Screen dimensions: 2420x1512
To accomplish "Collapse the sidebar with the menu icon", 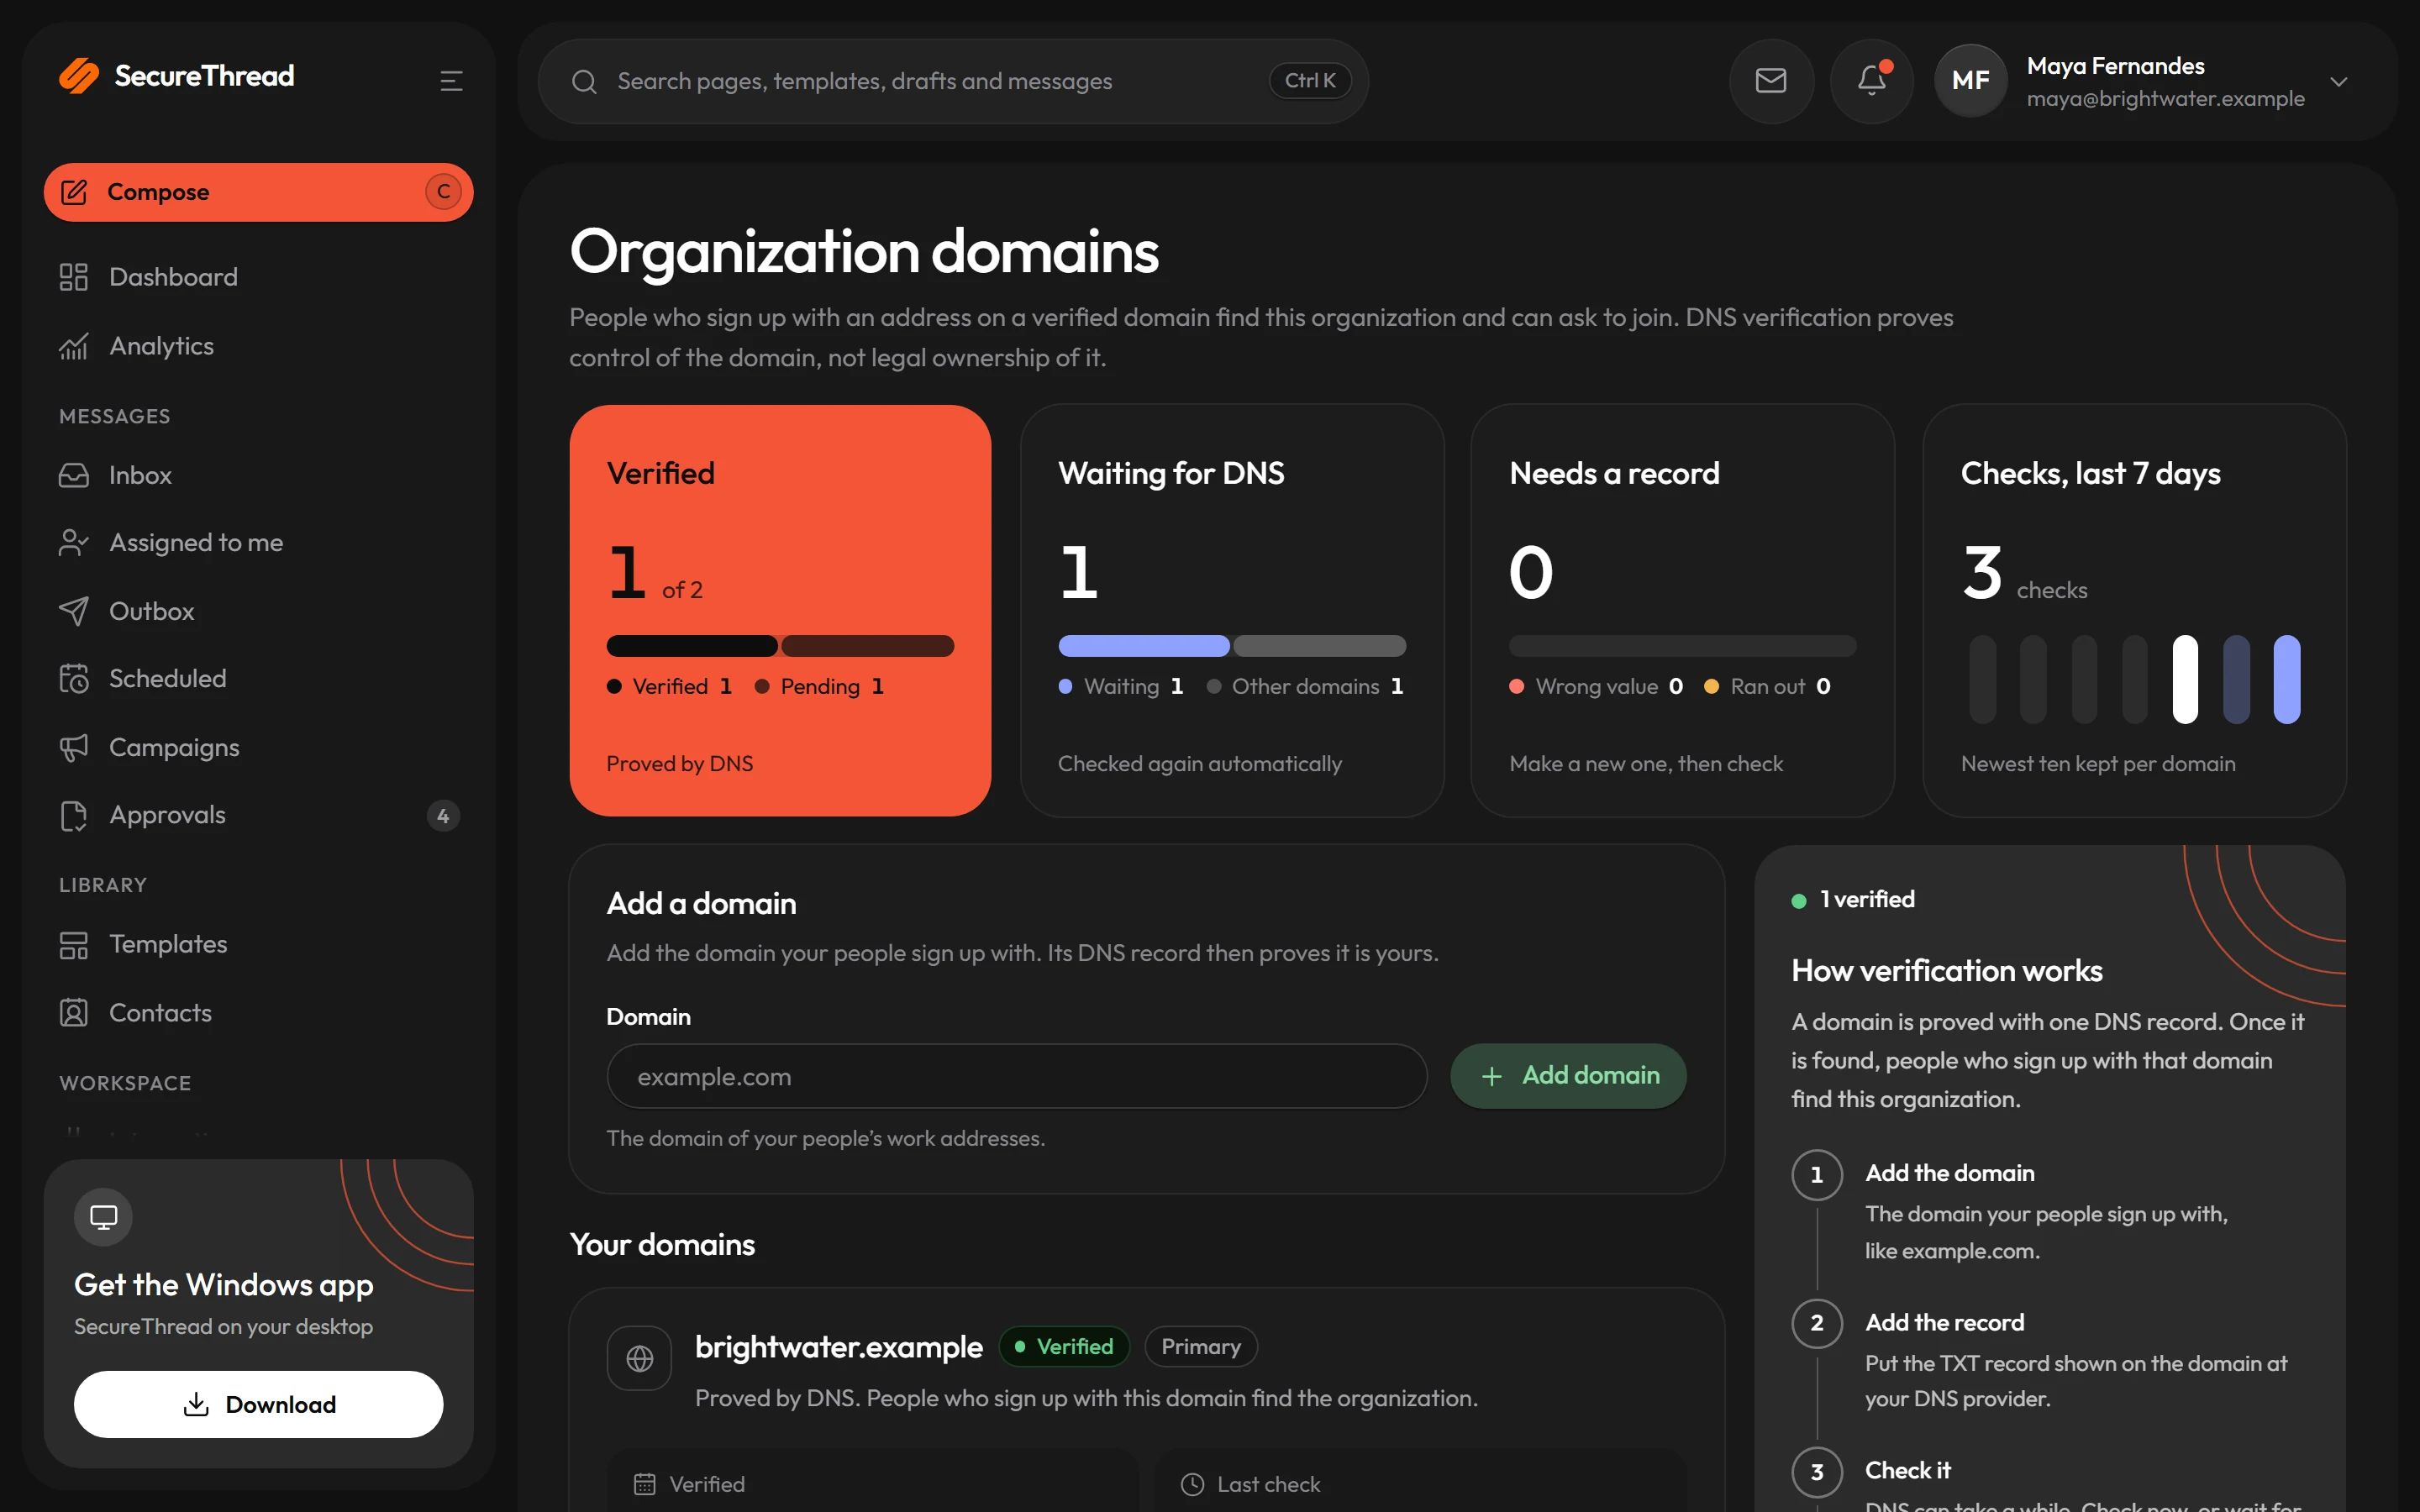I will [x=451, y=81].
